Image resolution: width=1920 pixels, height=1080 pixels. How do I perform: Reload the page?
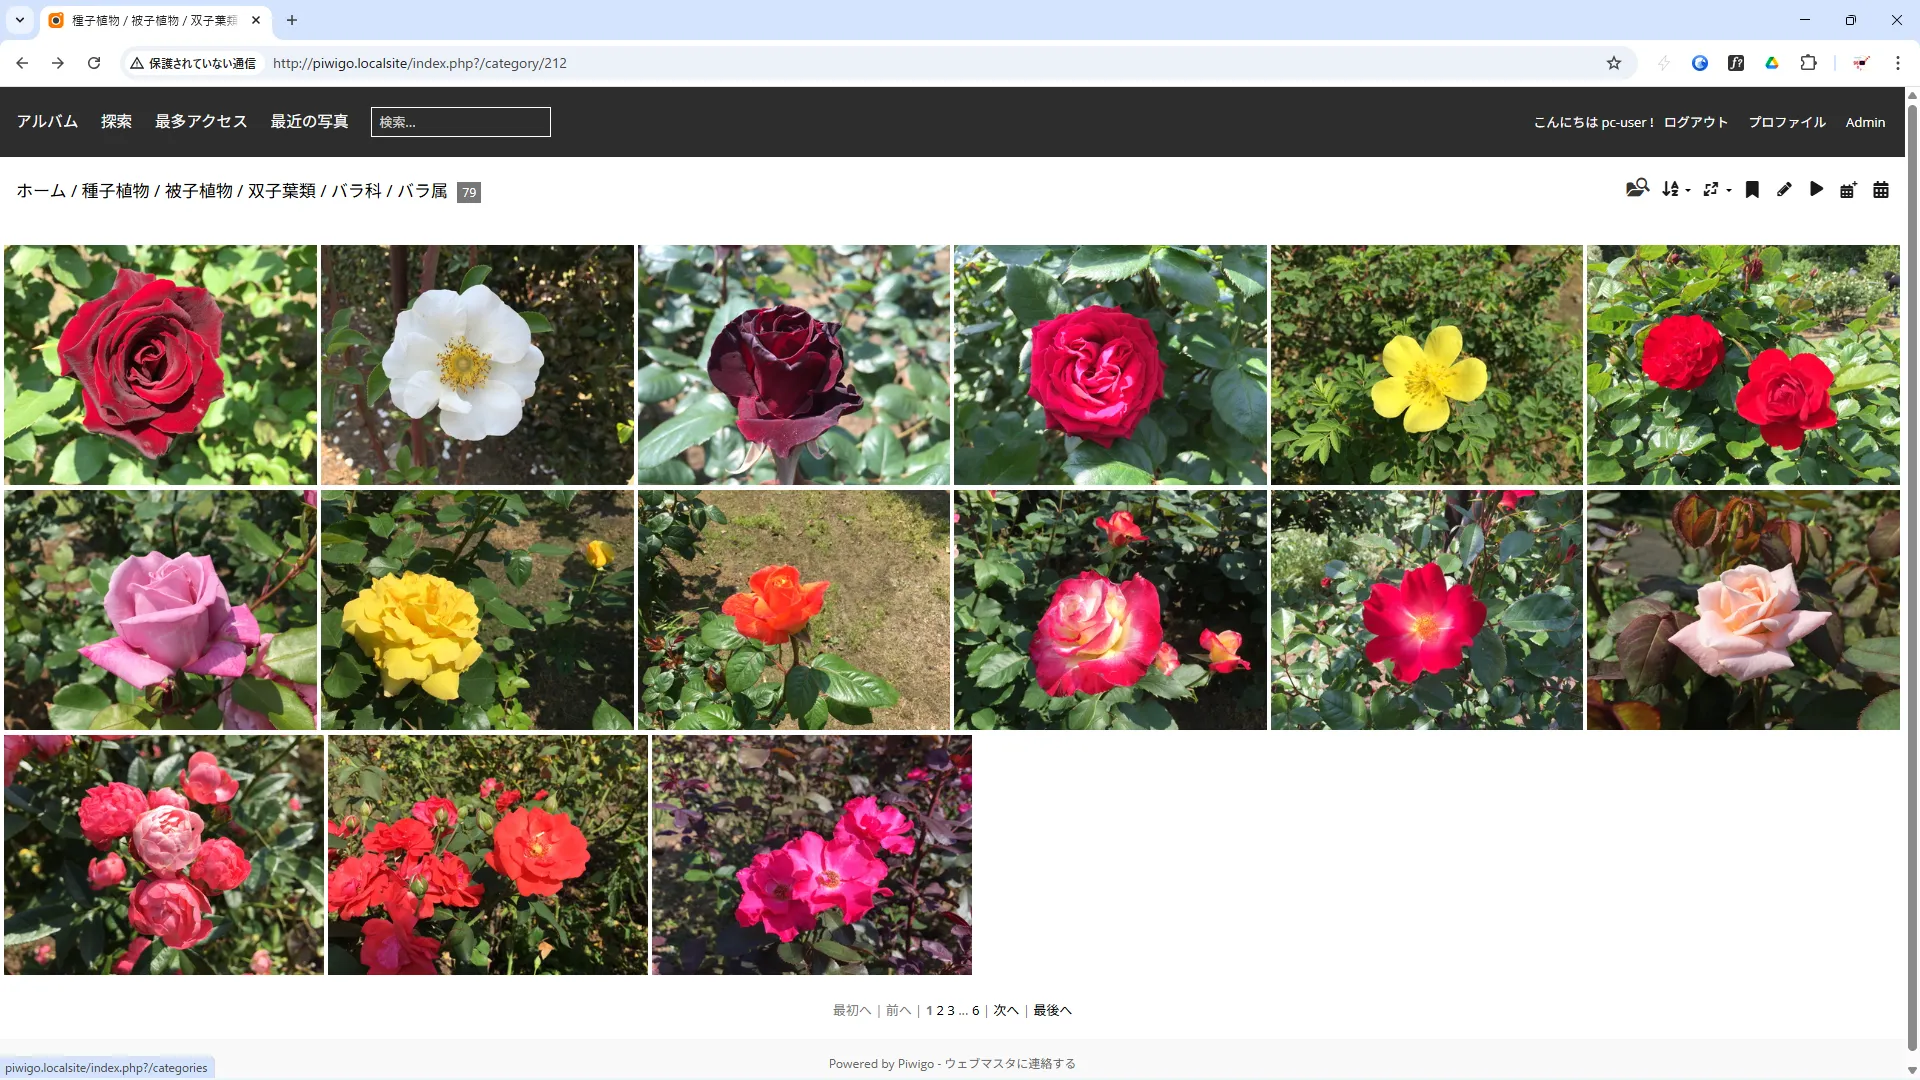94,63
